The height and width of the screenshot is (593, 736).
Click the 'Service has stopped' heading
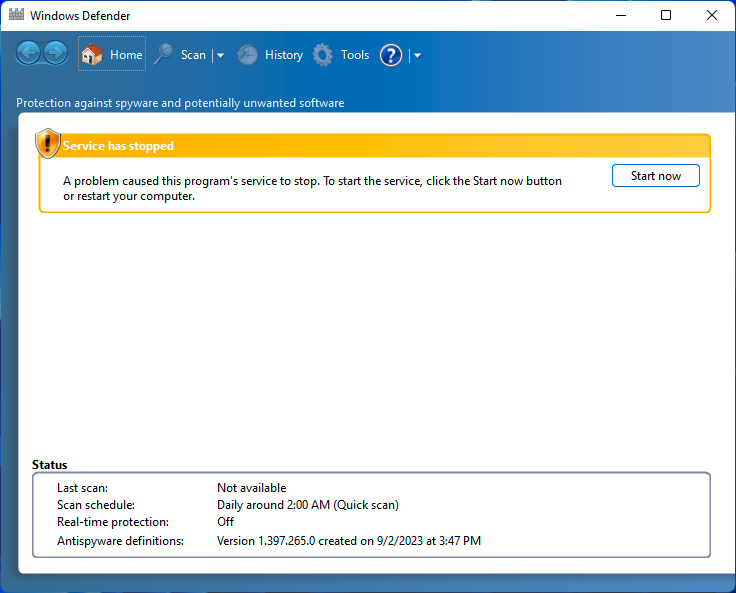coord(118,146)
